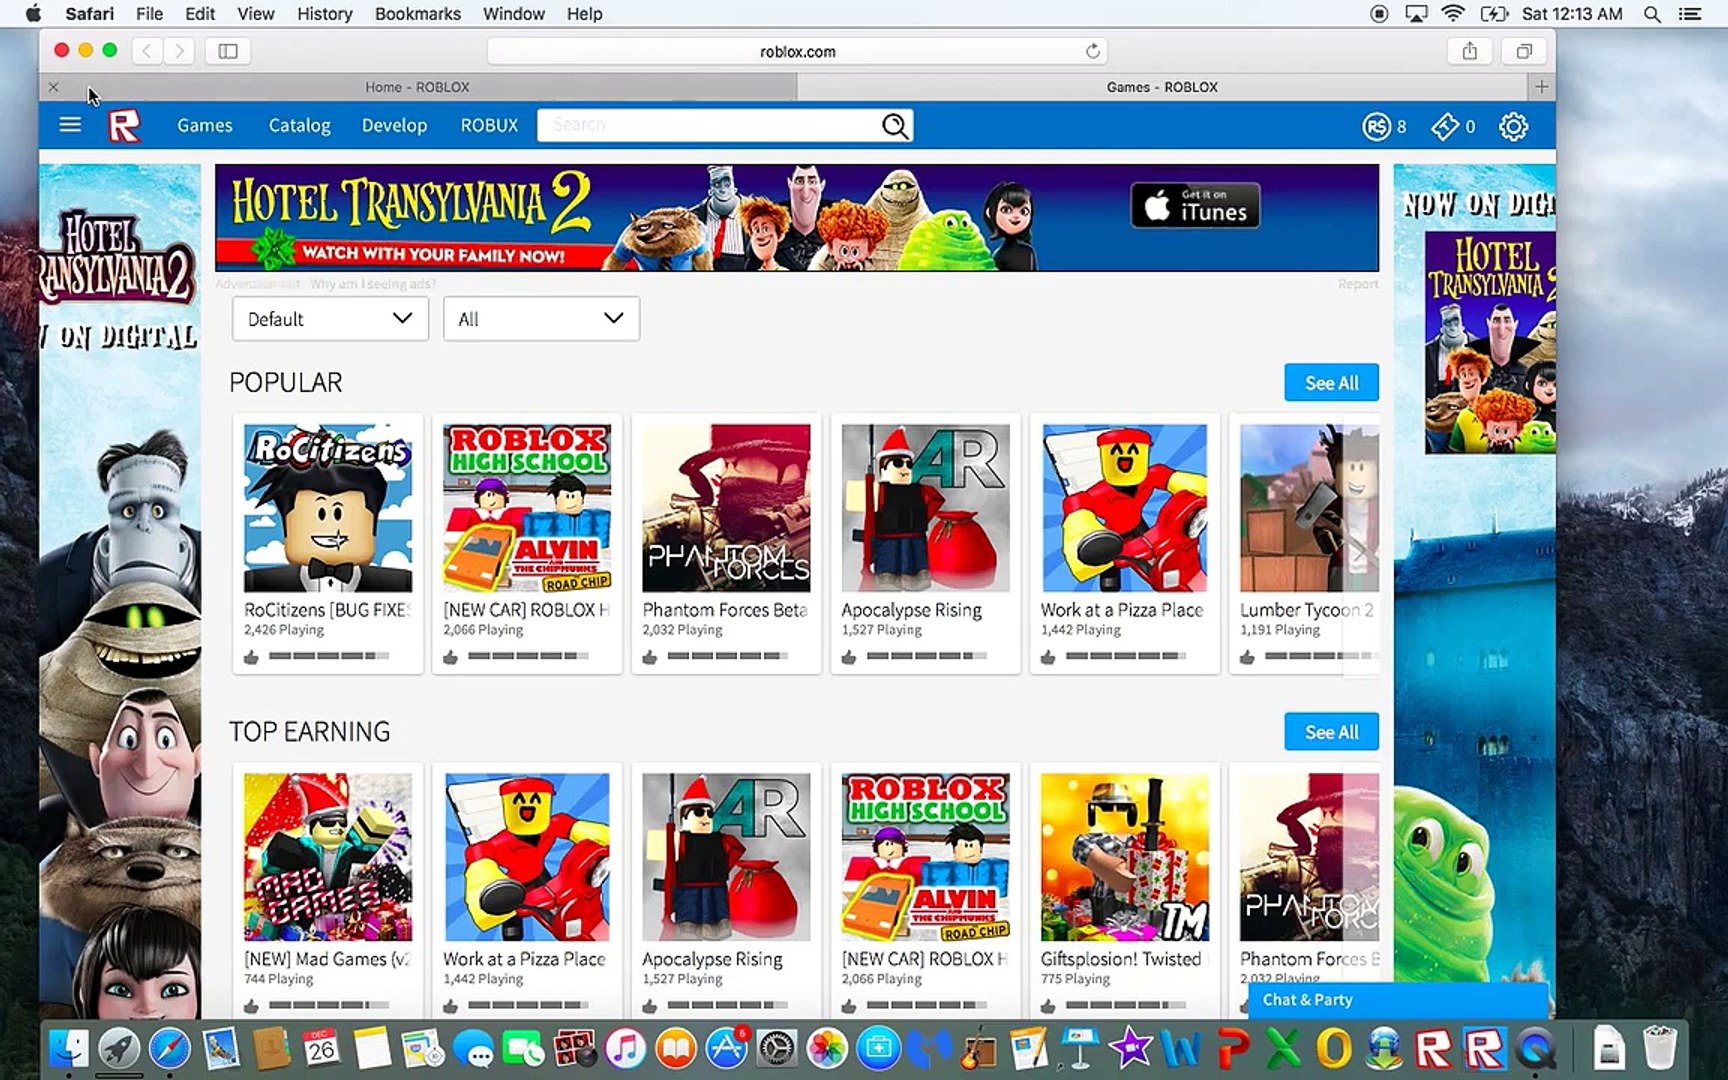Focus the Roblox search field

708,125
